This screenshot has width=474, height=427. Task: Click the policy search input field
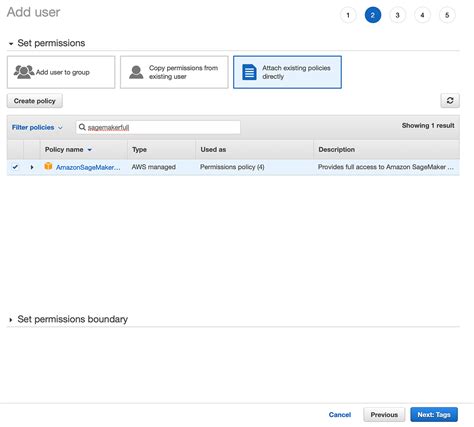coord(158,127)
